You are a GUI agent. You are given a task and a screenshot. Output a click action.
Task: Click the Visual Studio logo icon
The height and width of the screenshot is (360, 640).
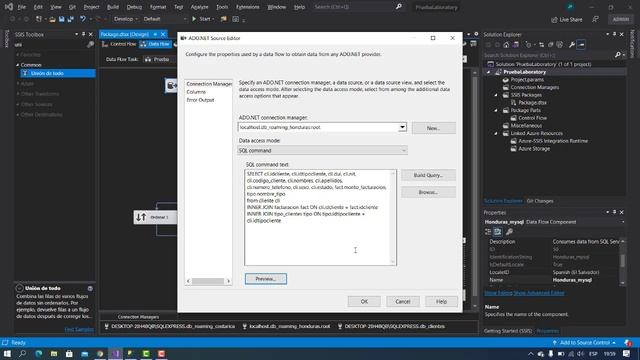coord(8,7)
